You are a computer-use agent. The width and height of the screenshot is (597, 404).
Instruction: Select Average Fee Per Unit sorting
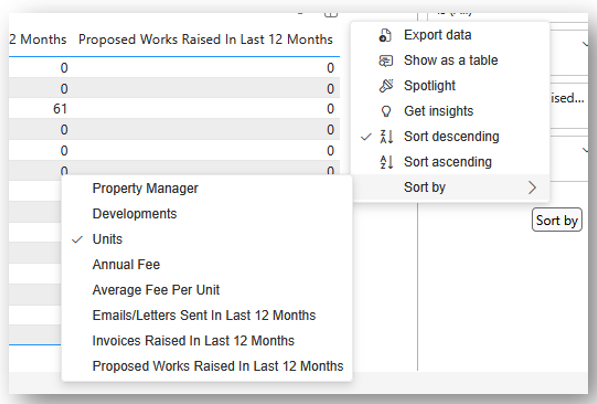point(207,290)
